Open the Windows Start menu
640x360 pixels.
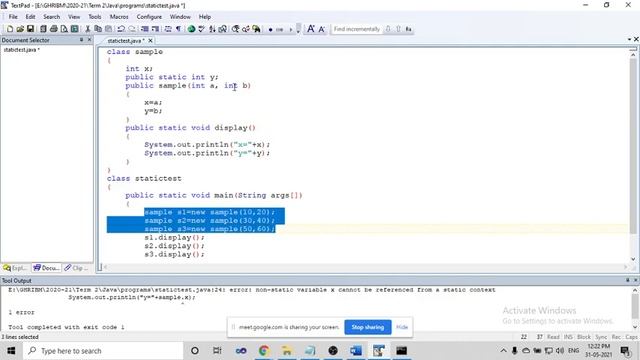pos(11,351)
